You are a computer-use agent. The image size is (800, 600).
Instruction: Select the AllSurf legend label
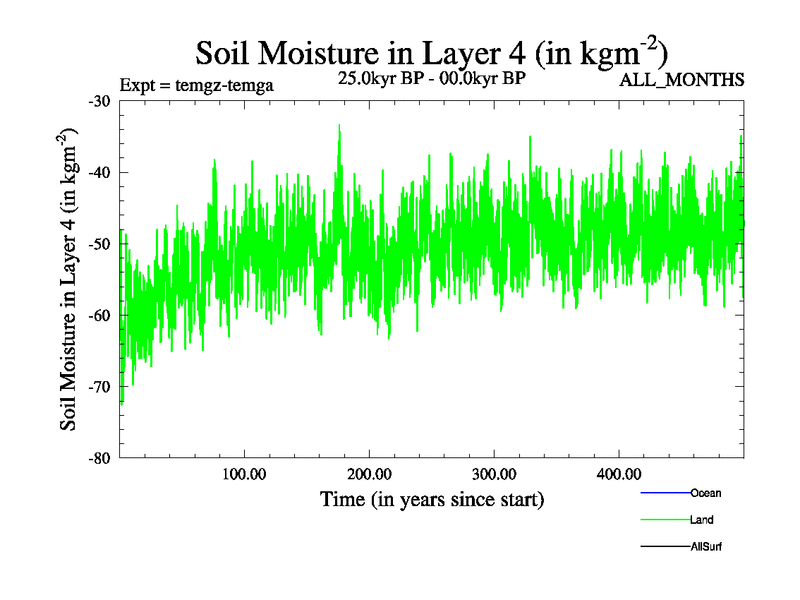click(706, 547)
